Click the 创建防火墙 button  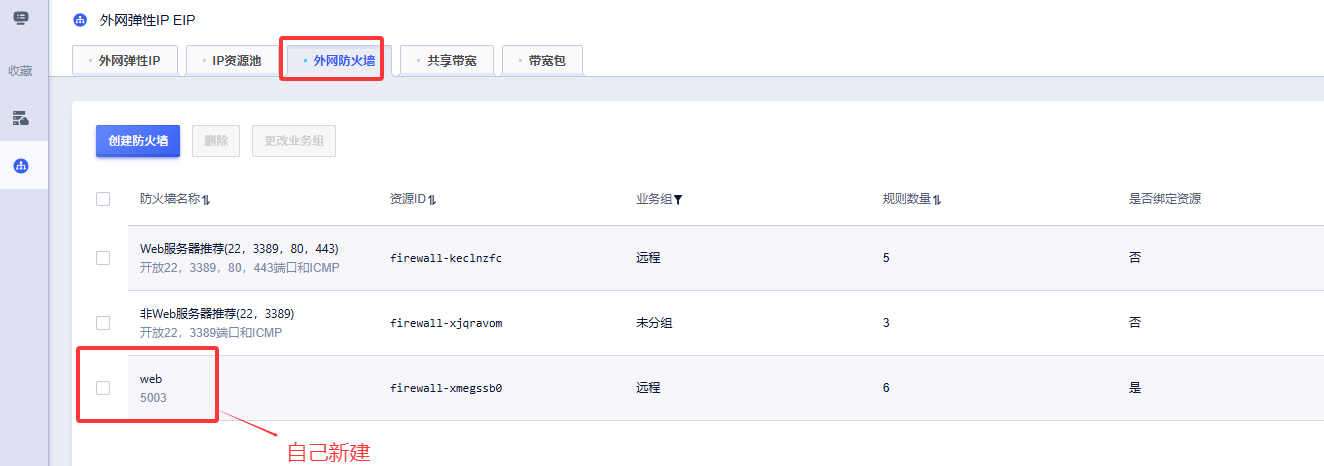tap(138, 141)
